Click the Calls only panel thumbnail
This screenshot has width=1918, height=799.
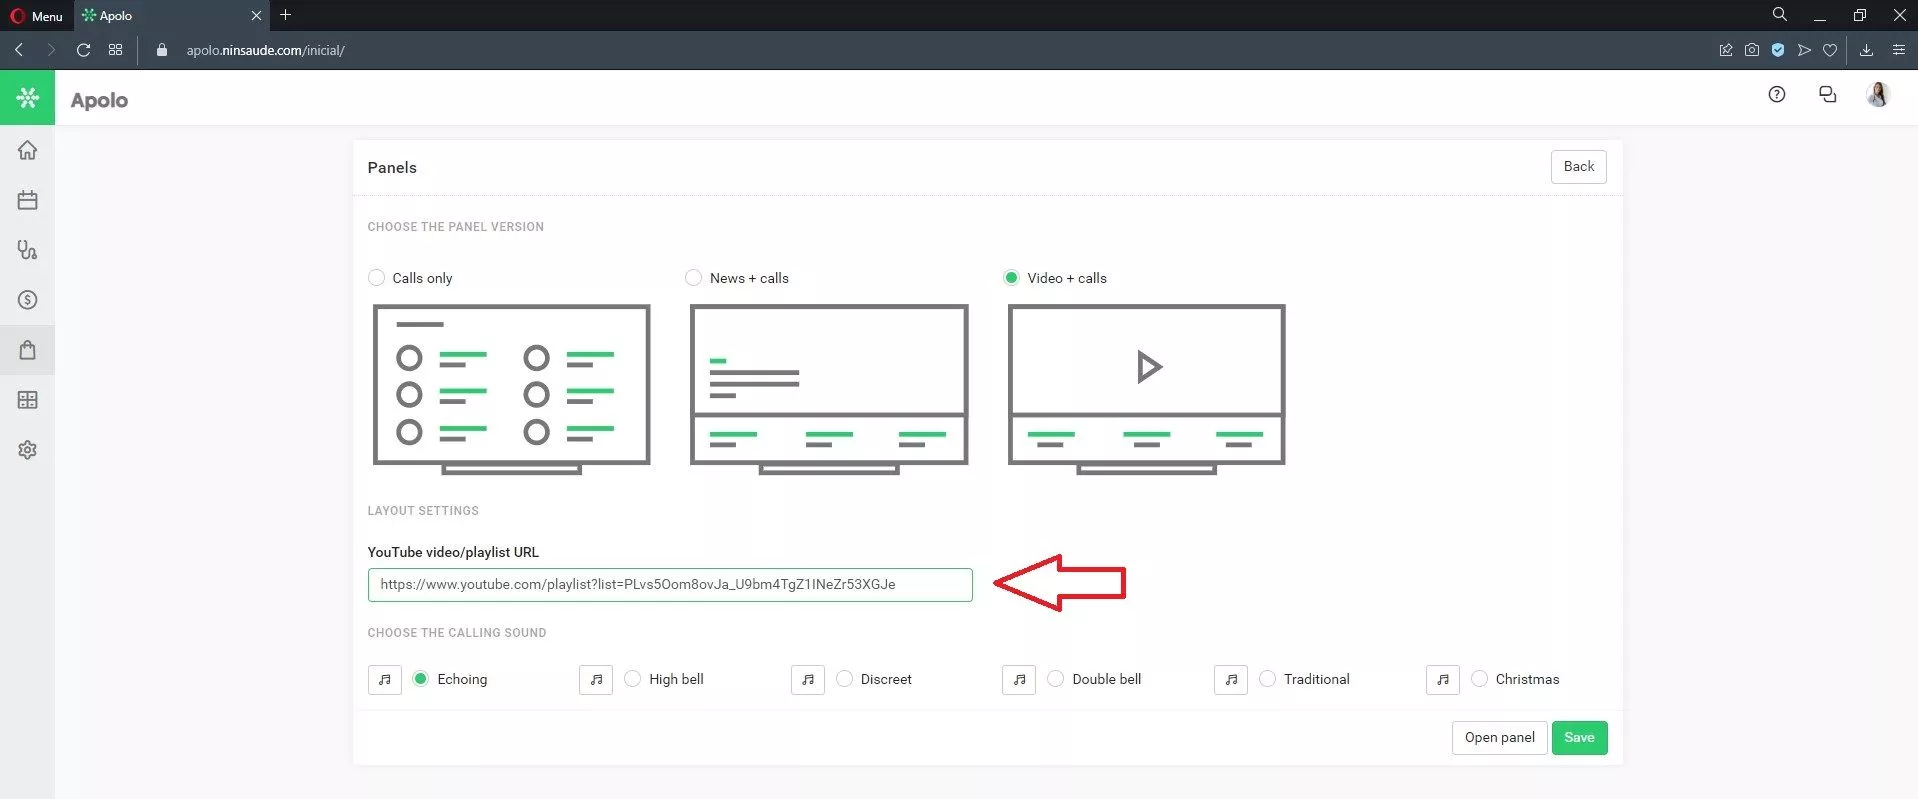[511, 388]
